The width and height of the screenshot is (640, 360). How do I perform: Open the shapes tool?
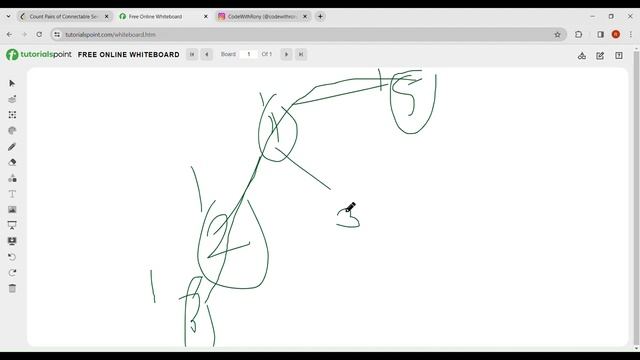(12, 178)
